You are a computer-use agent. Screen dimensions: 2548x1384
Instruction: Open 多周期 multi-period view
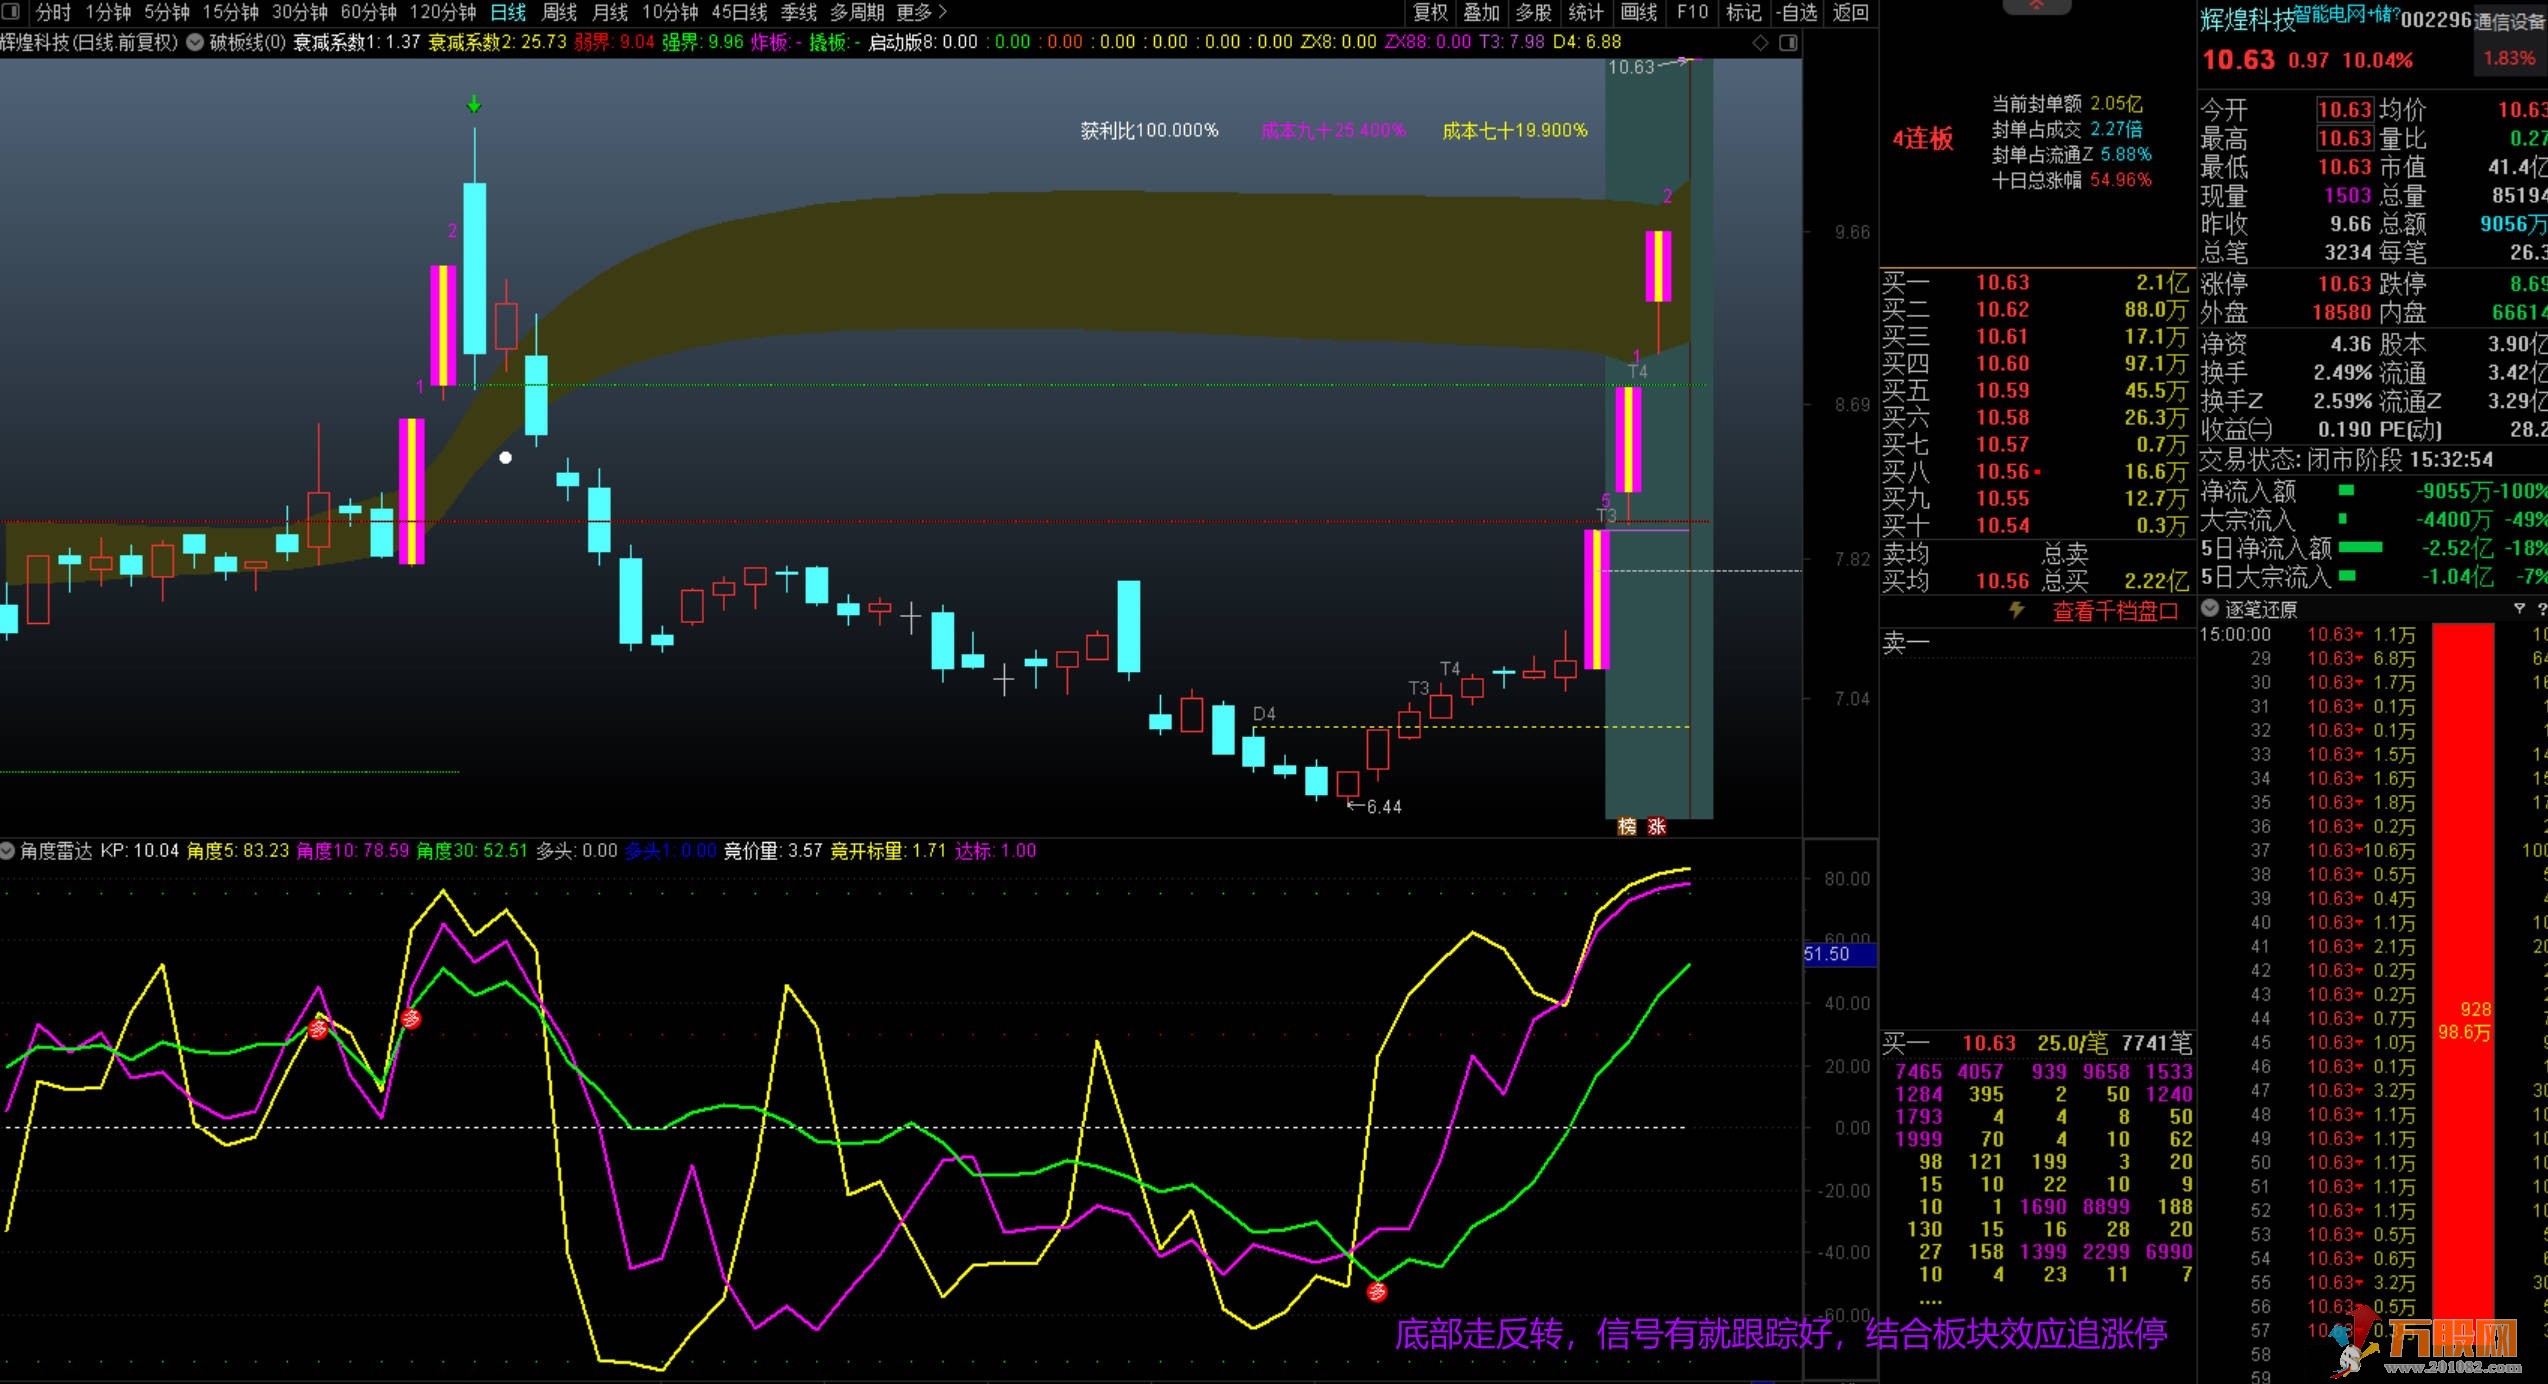857,12
